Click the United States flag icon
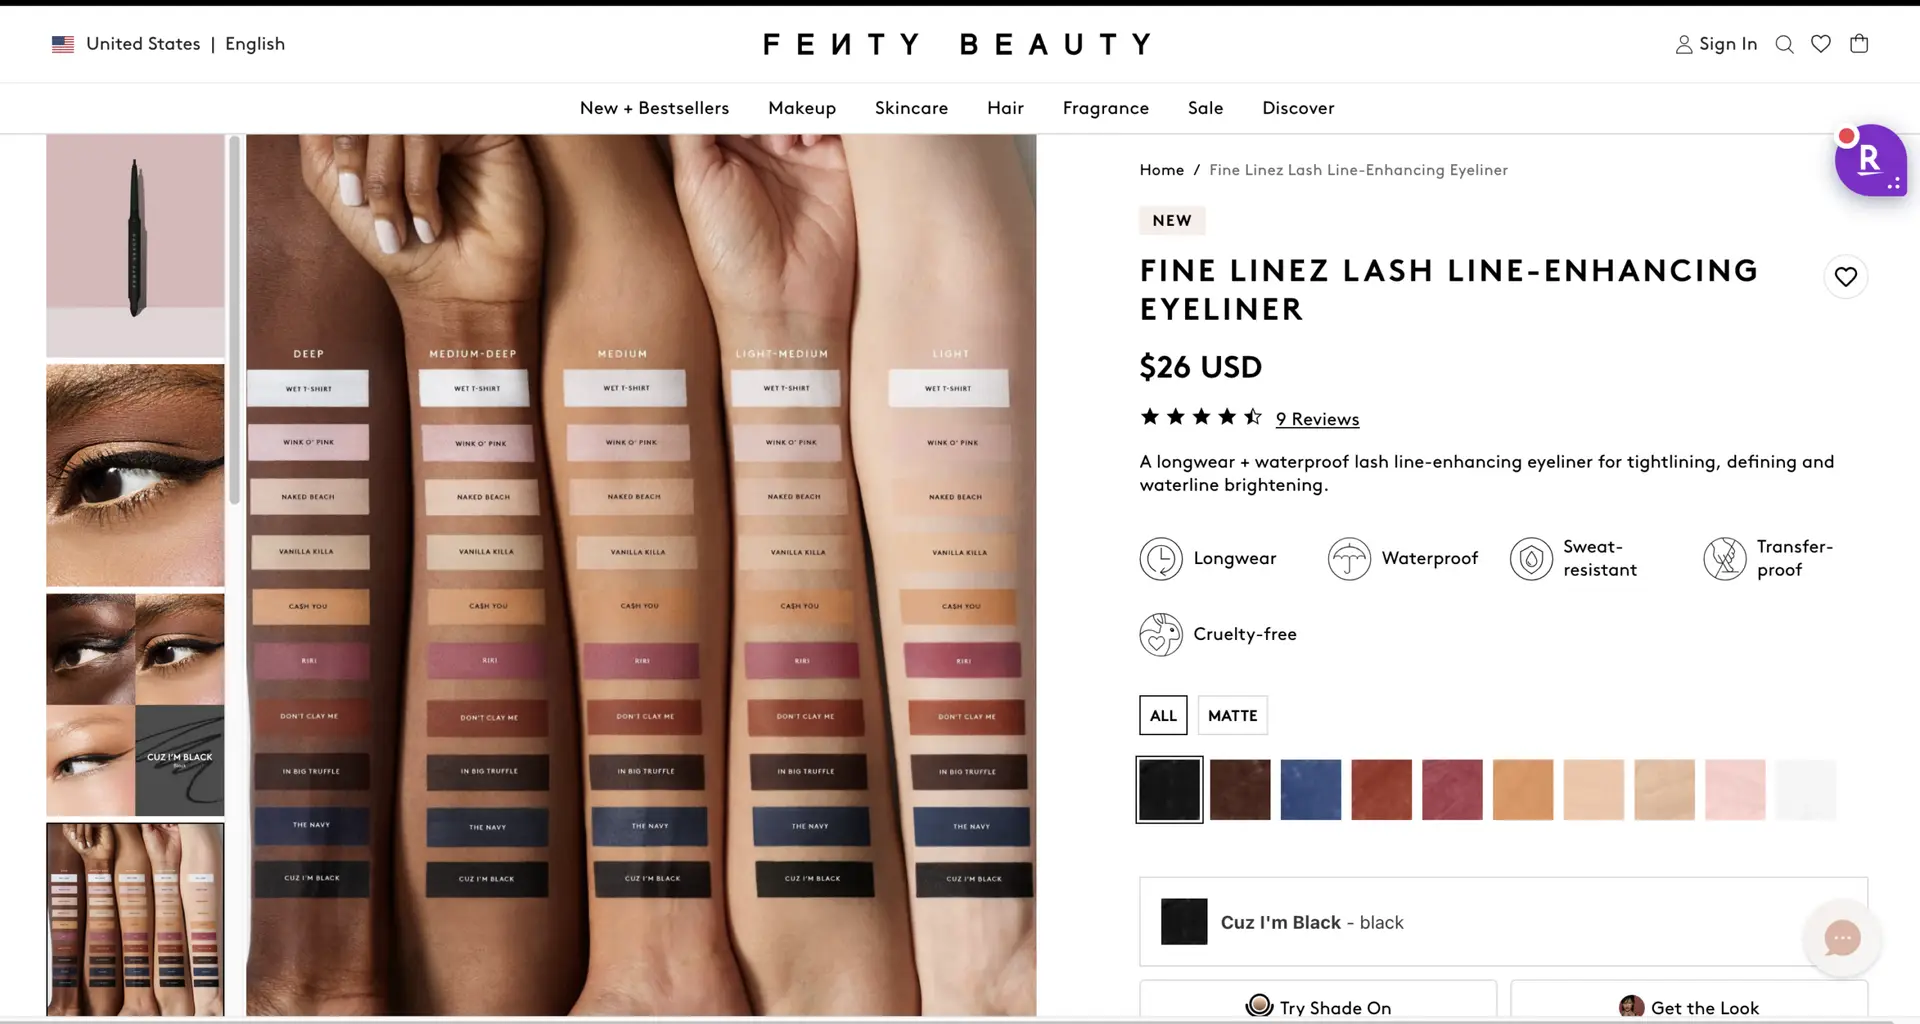This screenshot has width=1920, height=1024. (63, 44)
